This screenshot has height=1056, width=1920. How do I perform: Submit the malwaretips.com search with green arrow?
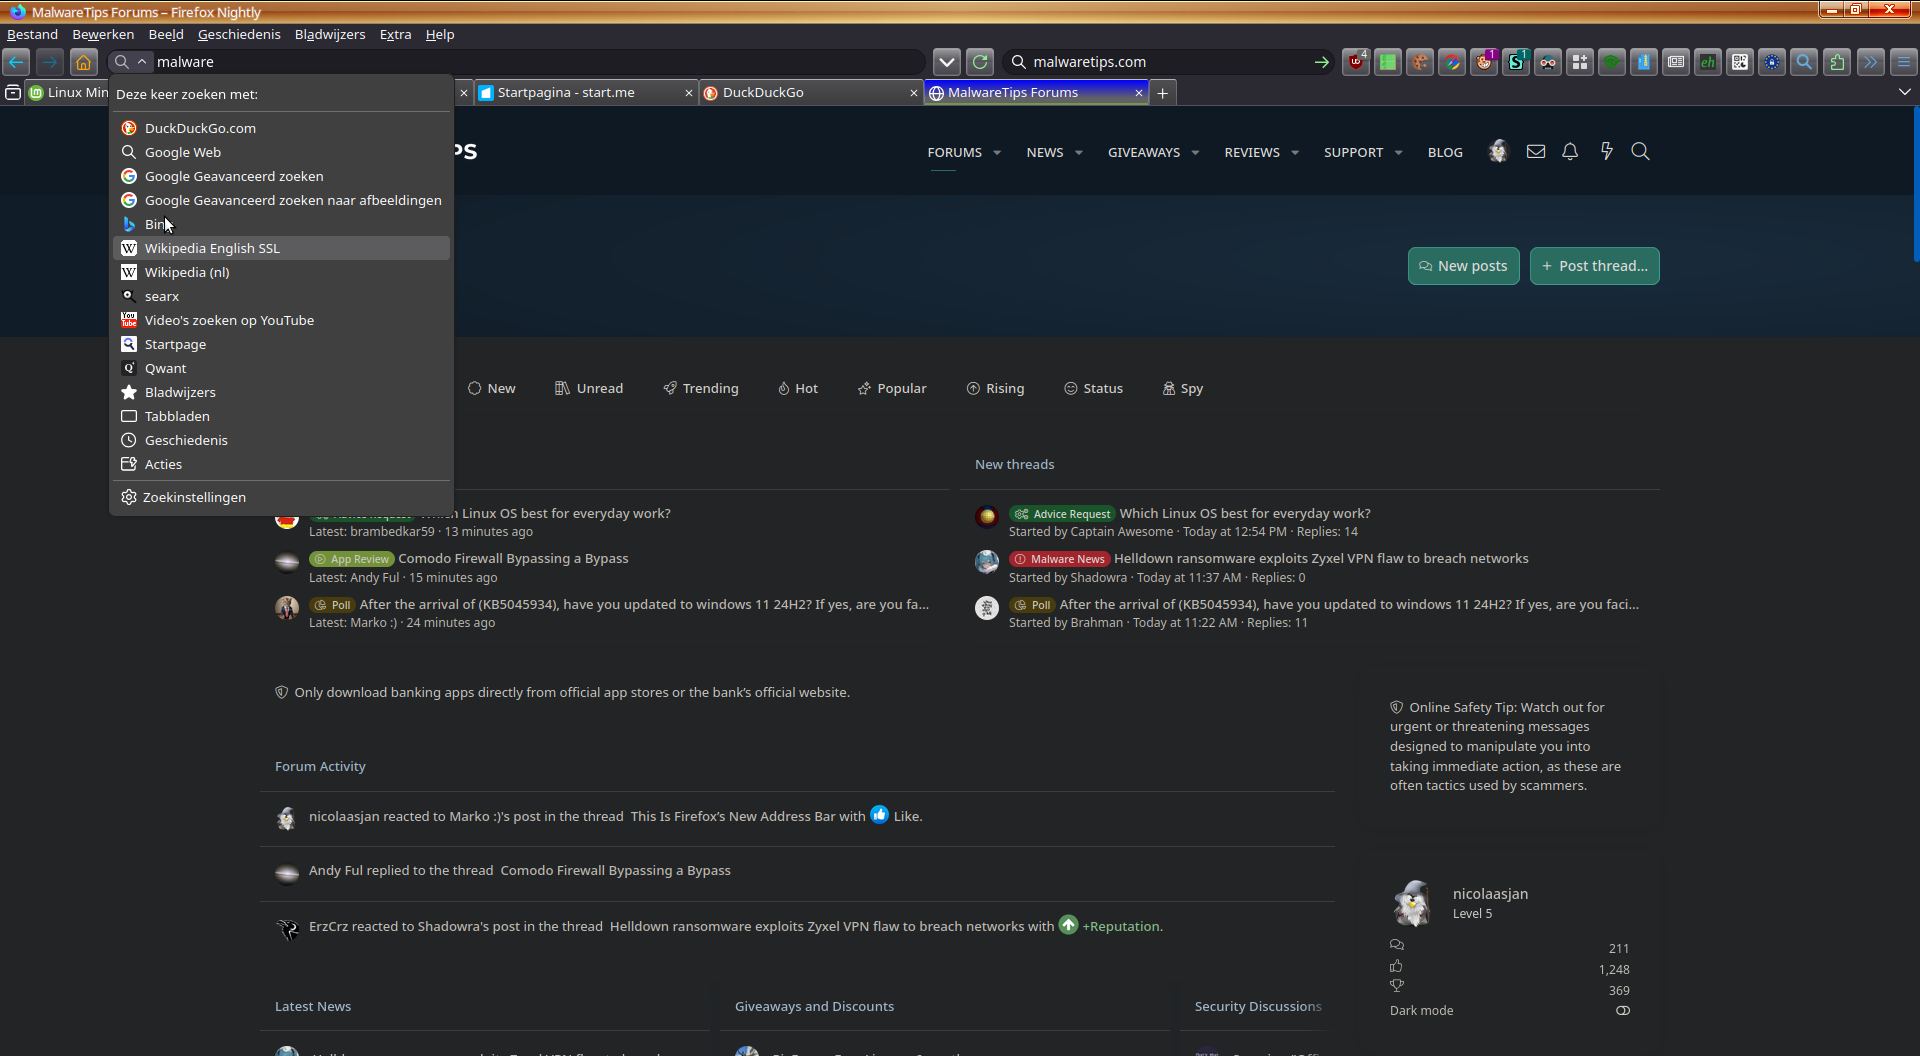tap(1321, 62)
